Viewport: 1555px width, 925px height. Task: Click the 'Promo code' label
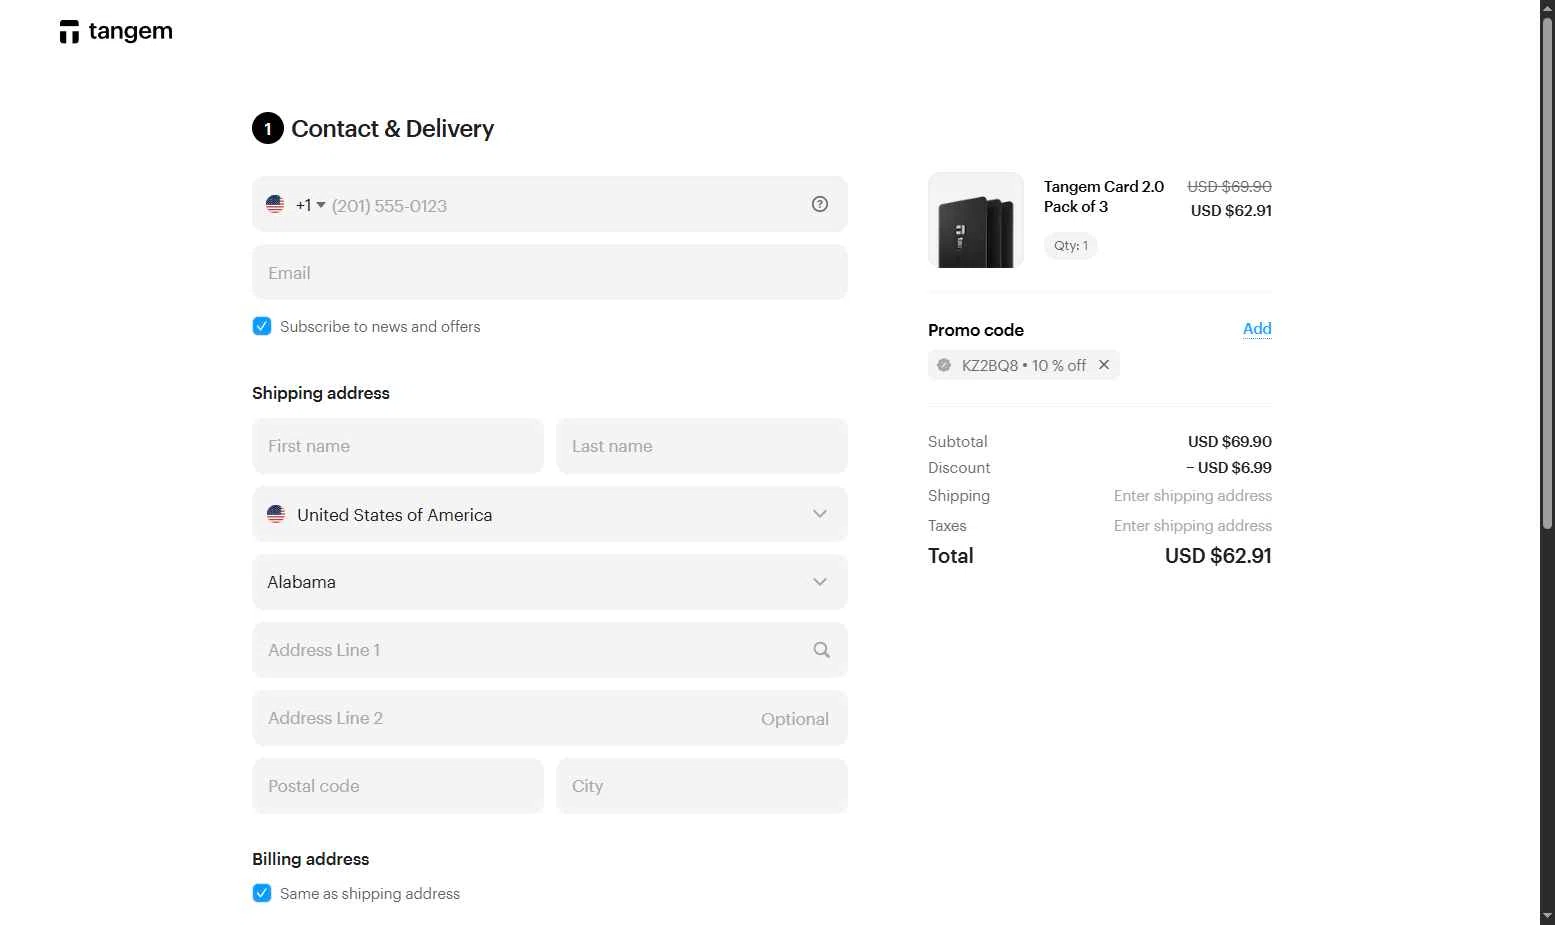point(976,330)
